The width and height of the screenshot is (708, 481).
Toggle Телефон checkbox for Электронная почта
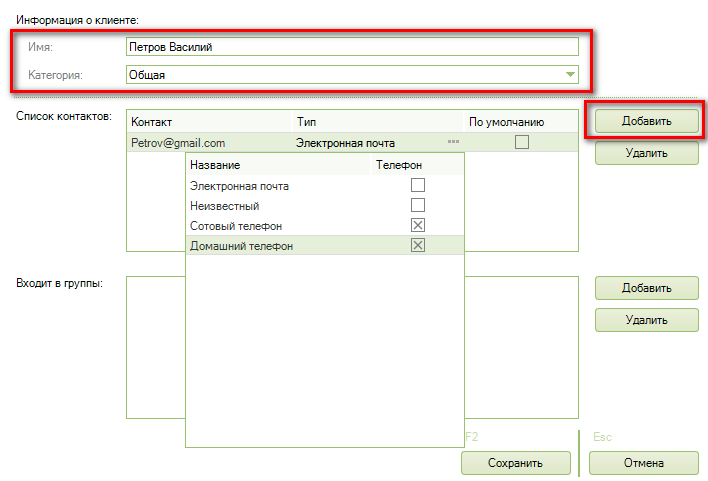418,185
